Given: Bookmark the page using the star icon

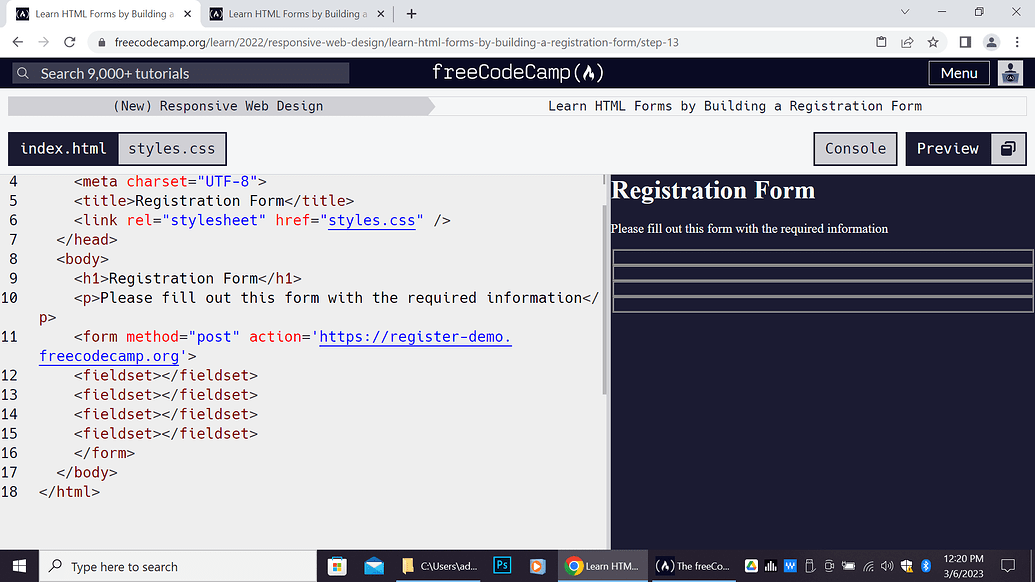Looking at the screenshot, I should coord(931,42).
